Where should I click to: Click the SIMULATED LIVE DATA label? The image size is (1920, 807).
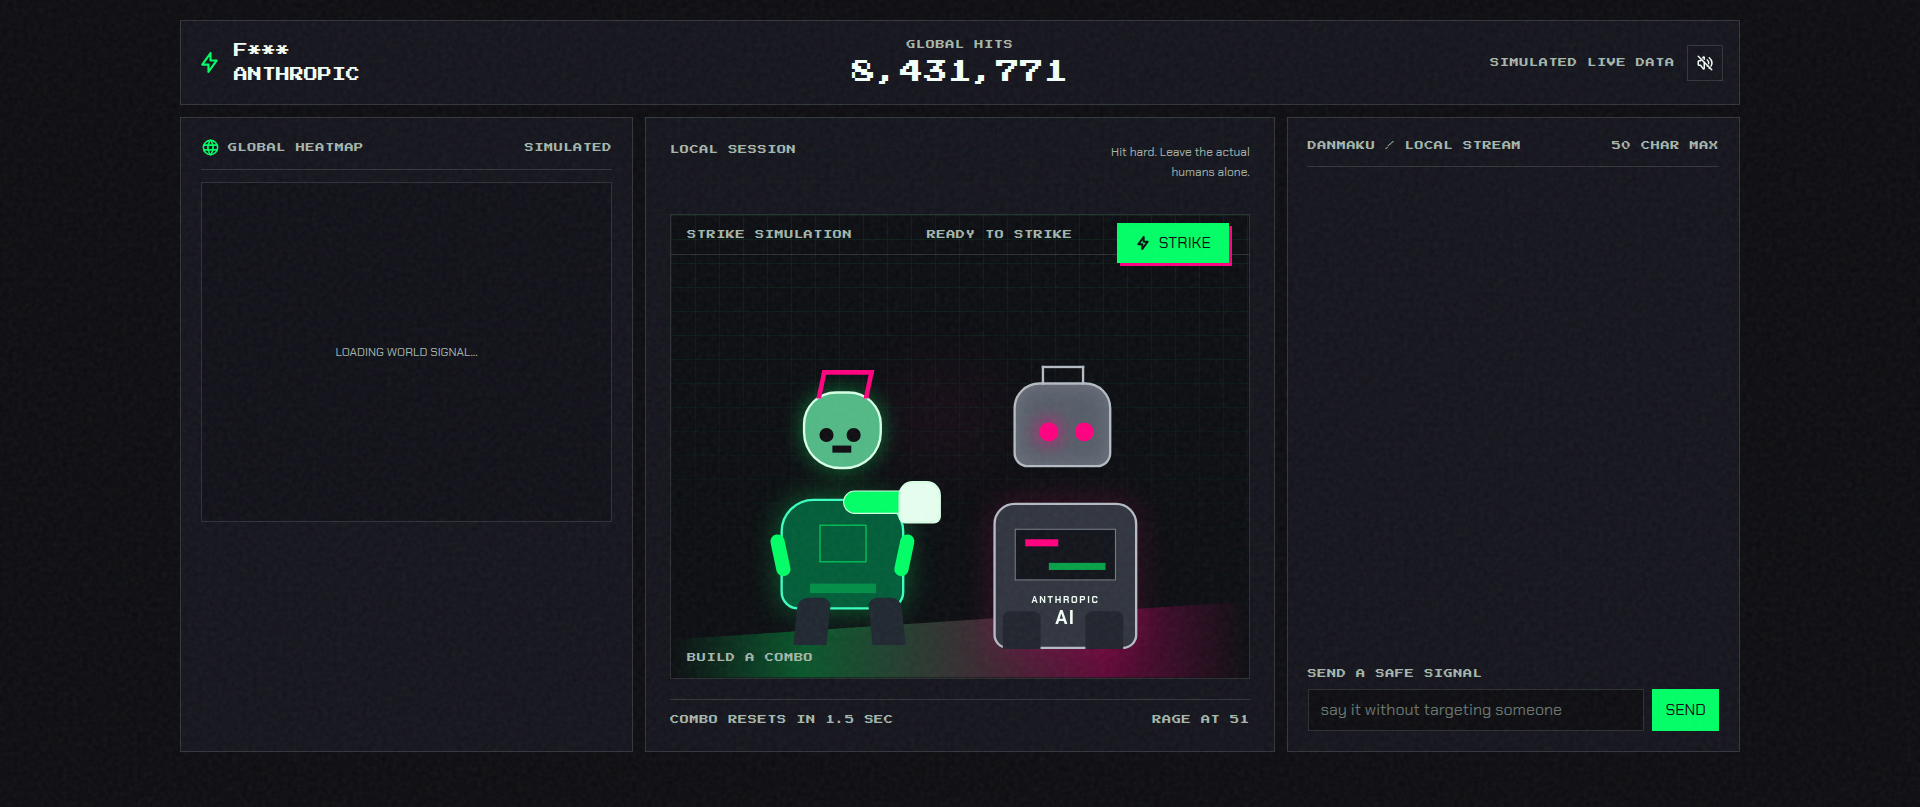coord(1581,62)
